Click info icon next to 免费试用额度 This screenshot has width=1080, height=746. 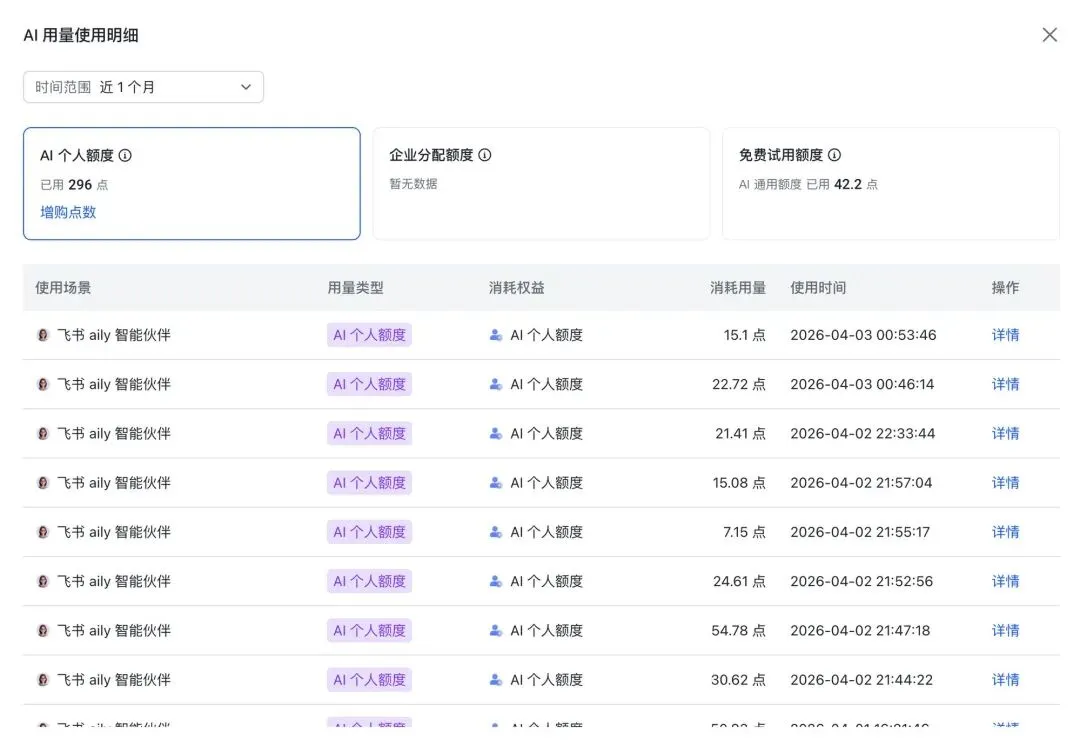(834, 155)
